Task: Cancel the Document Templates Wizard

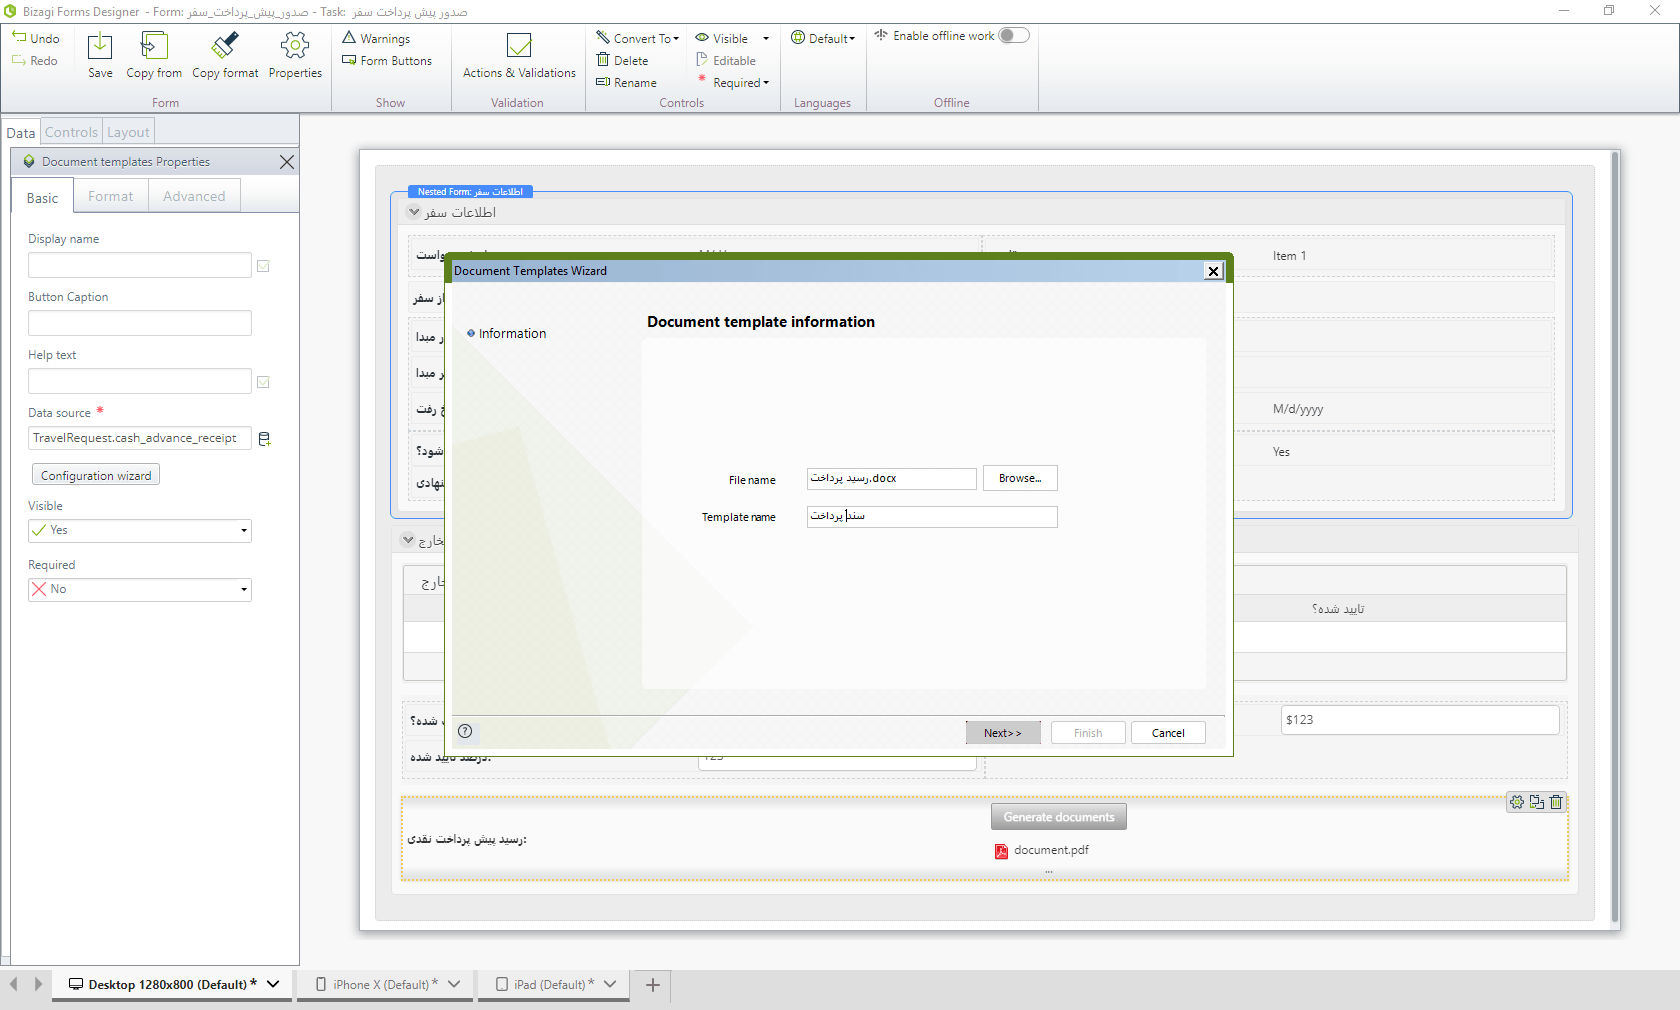Action: pos(1168,733)
